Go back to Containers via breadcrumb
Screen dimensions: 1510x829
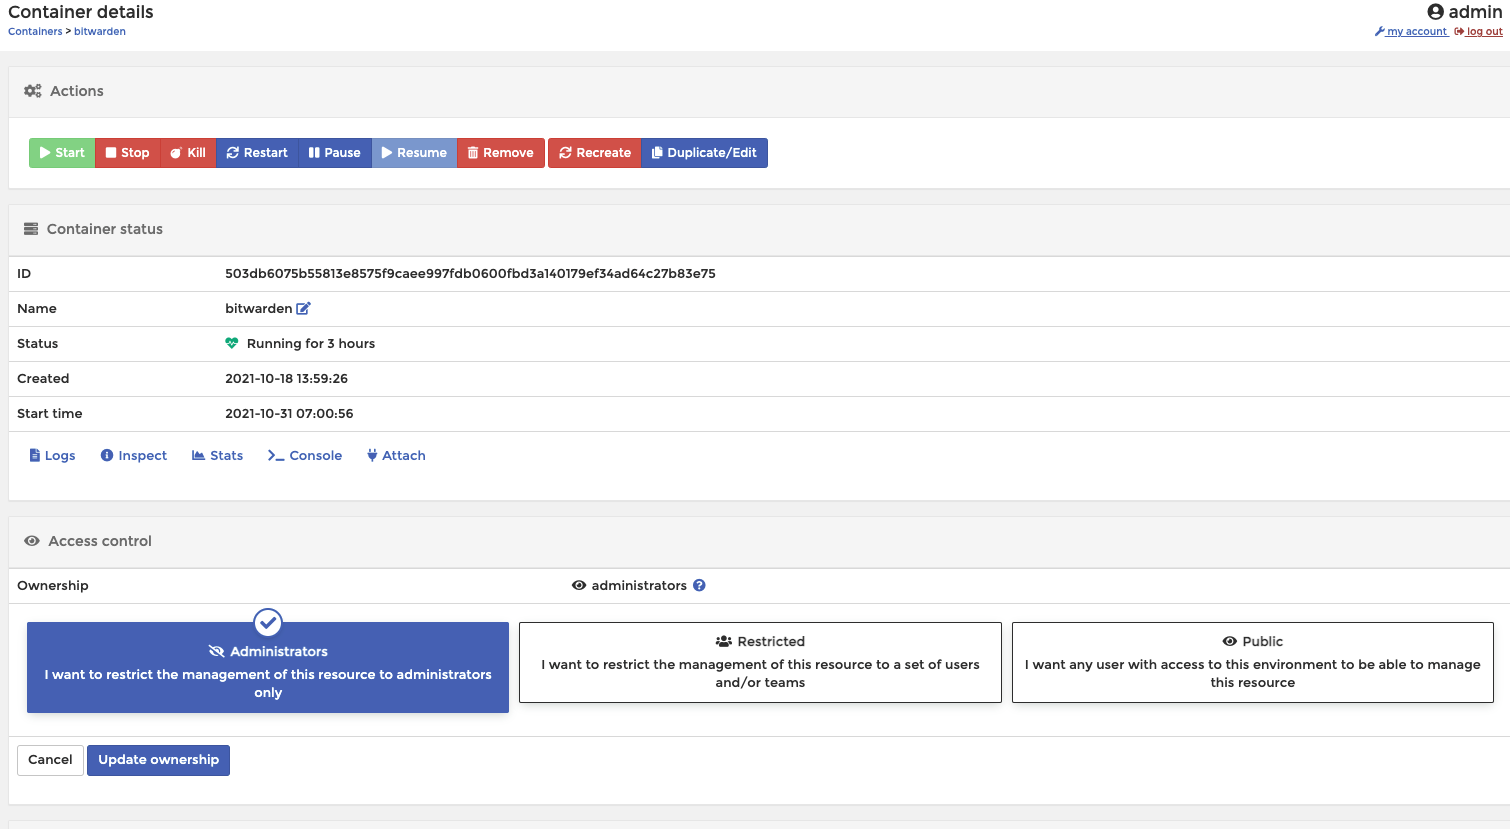click(x=35, y=32)
